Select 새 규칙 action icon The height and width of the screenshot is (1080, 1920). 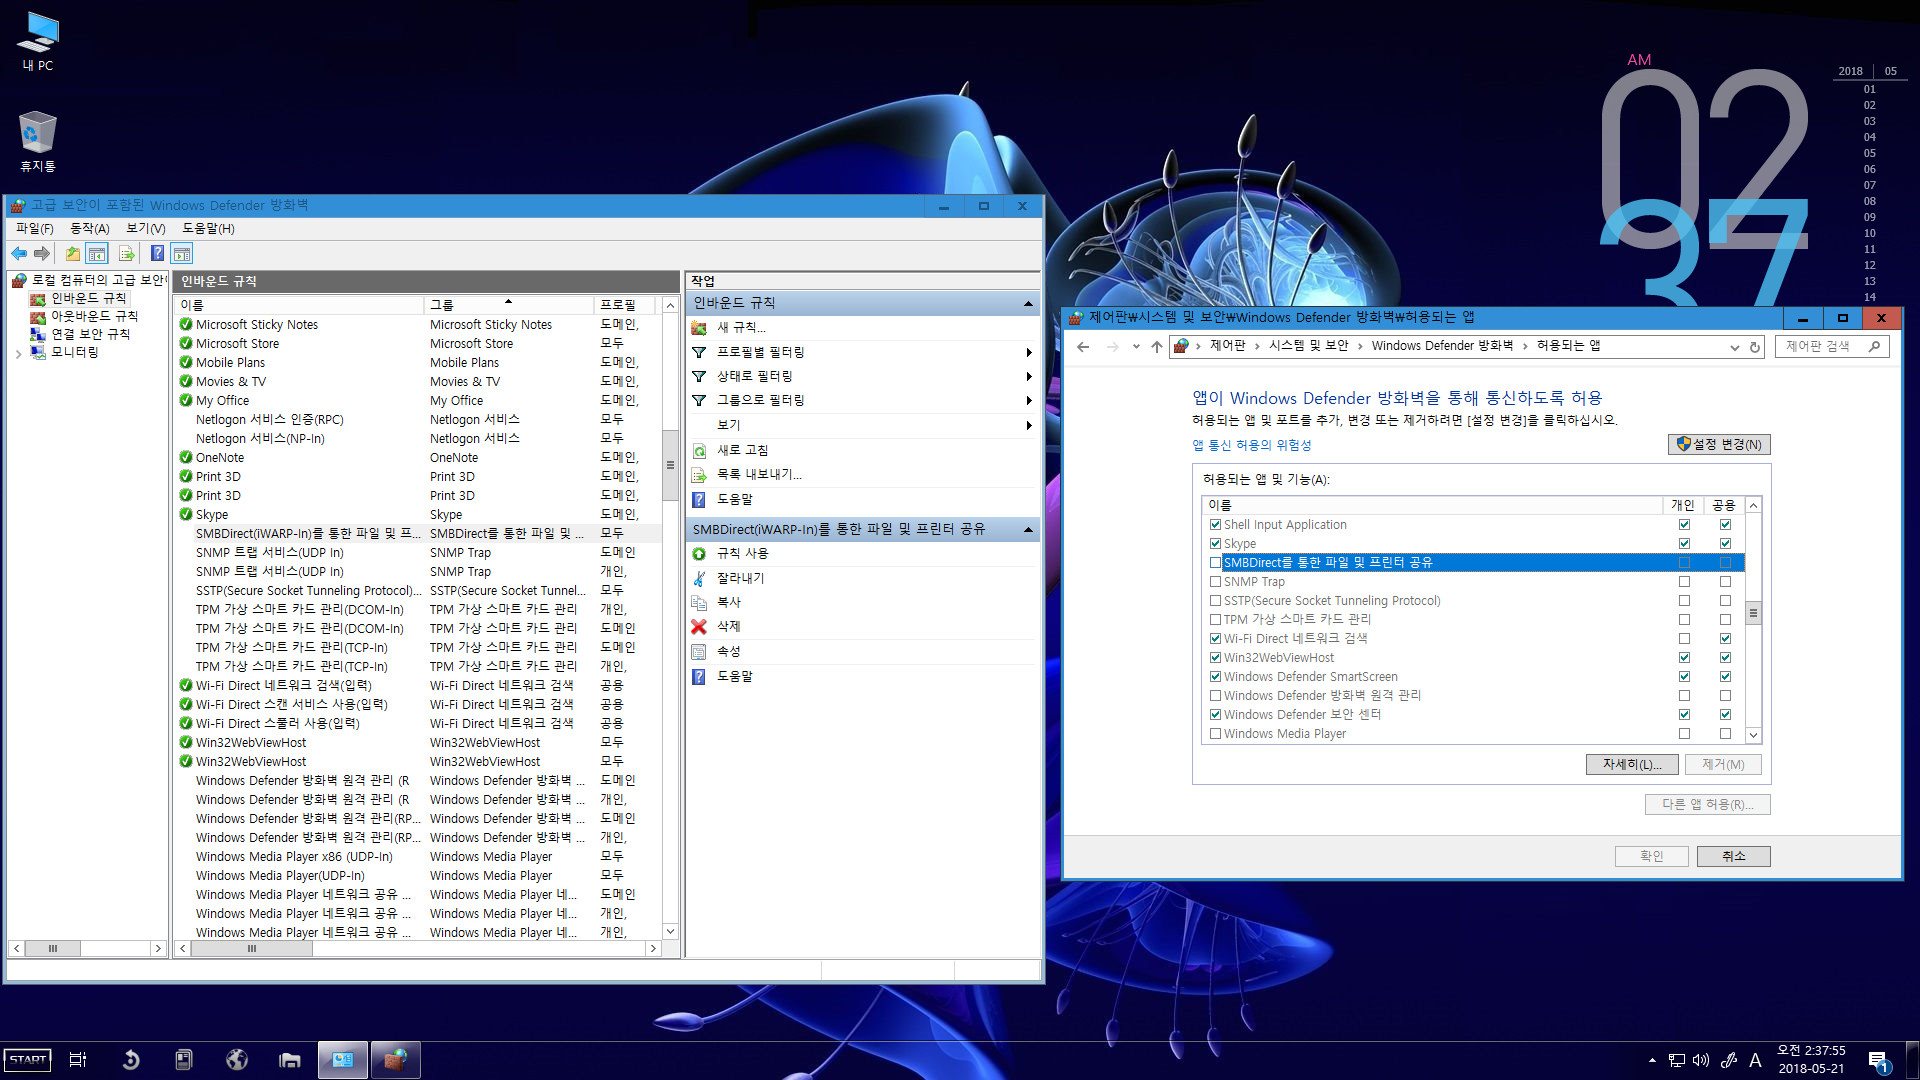pyautogui.click(x=699, y=328)
